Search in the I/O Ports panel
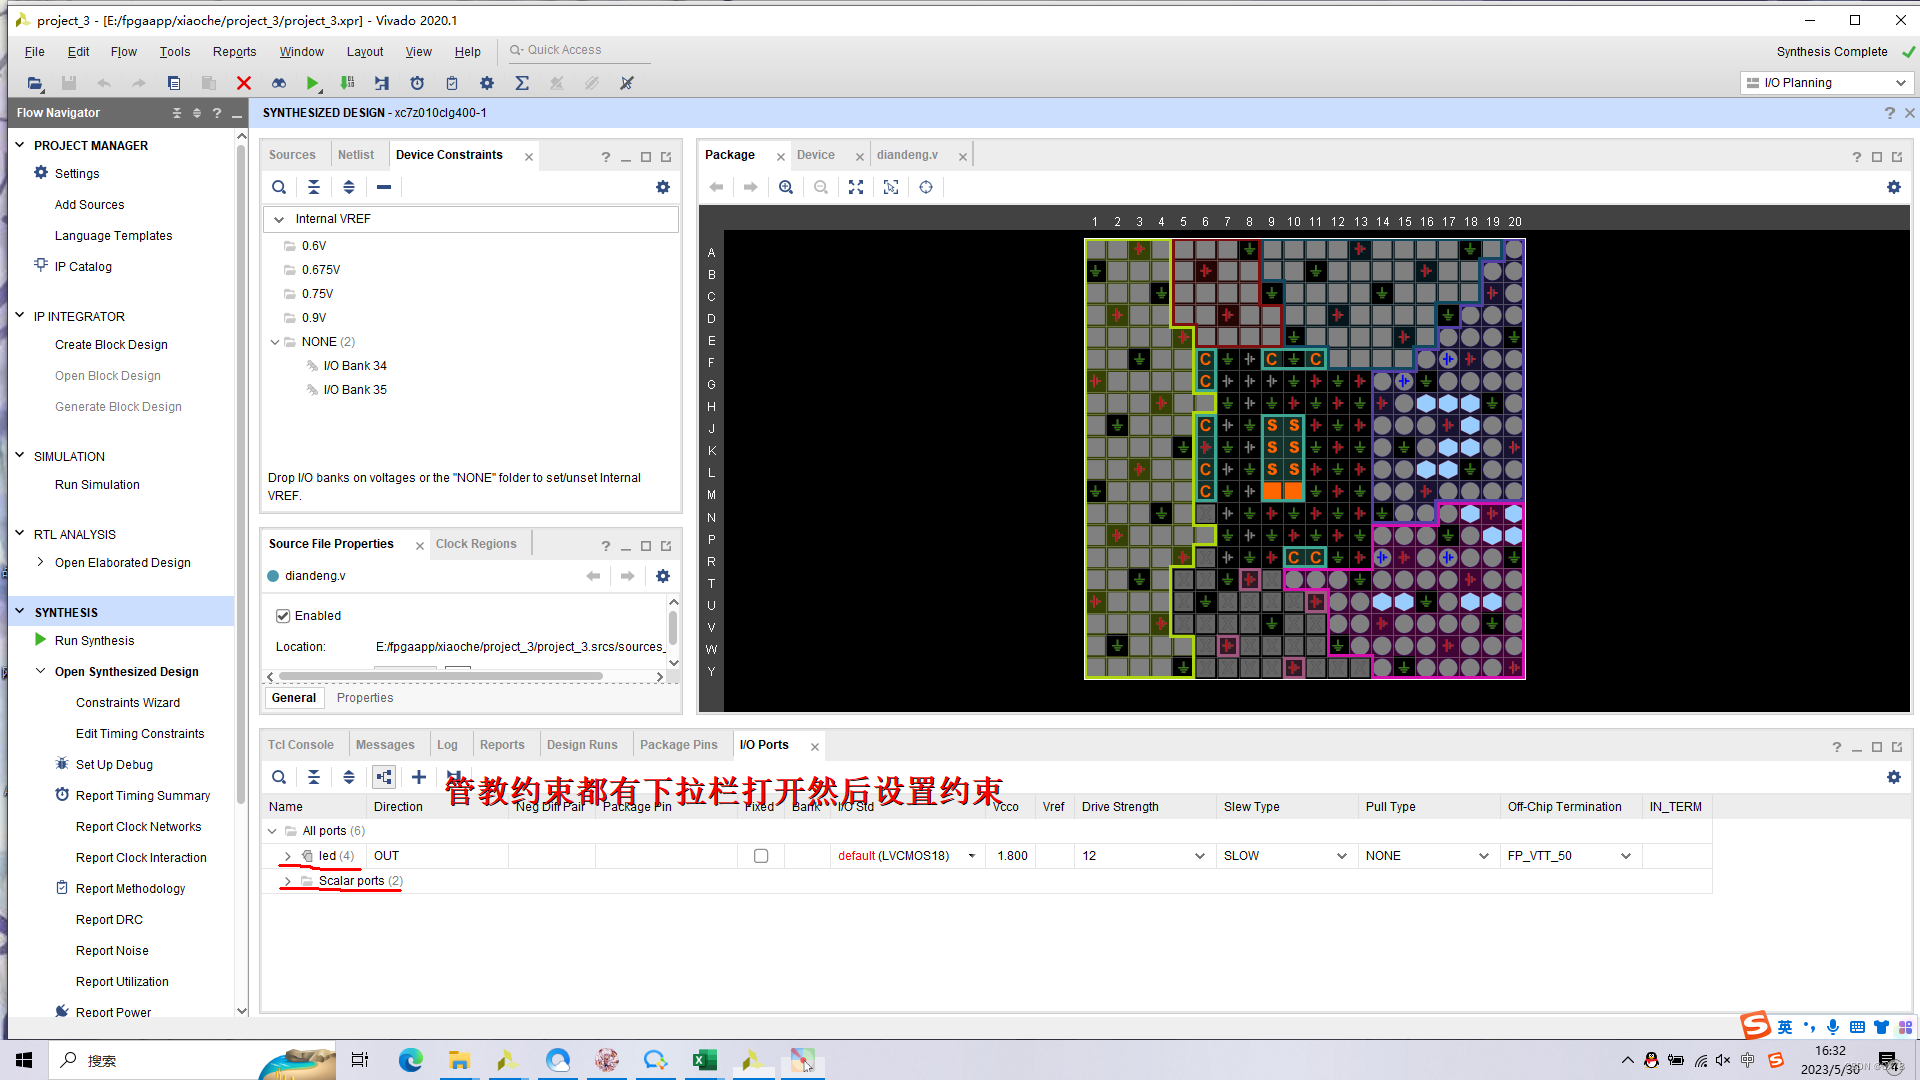 (x=279, y=777)
